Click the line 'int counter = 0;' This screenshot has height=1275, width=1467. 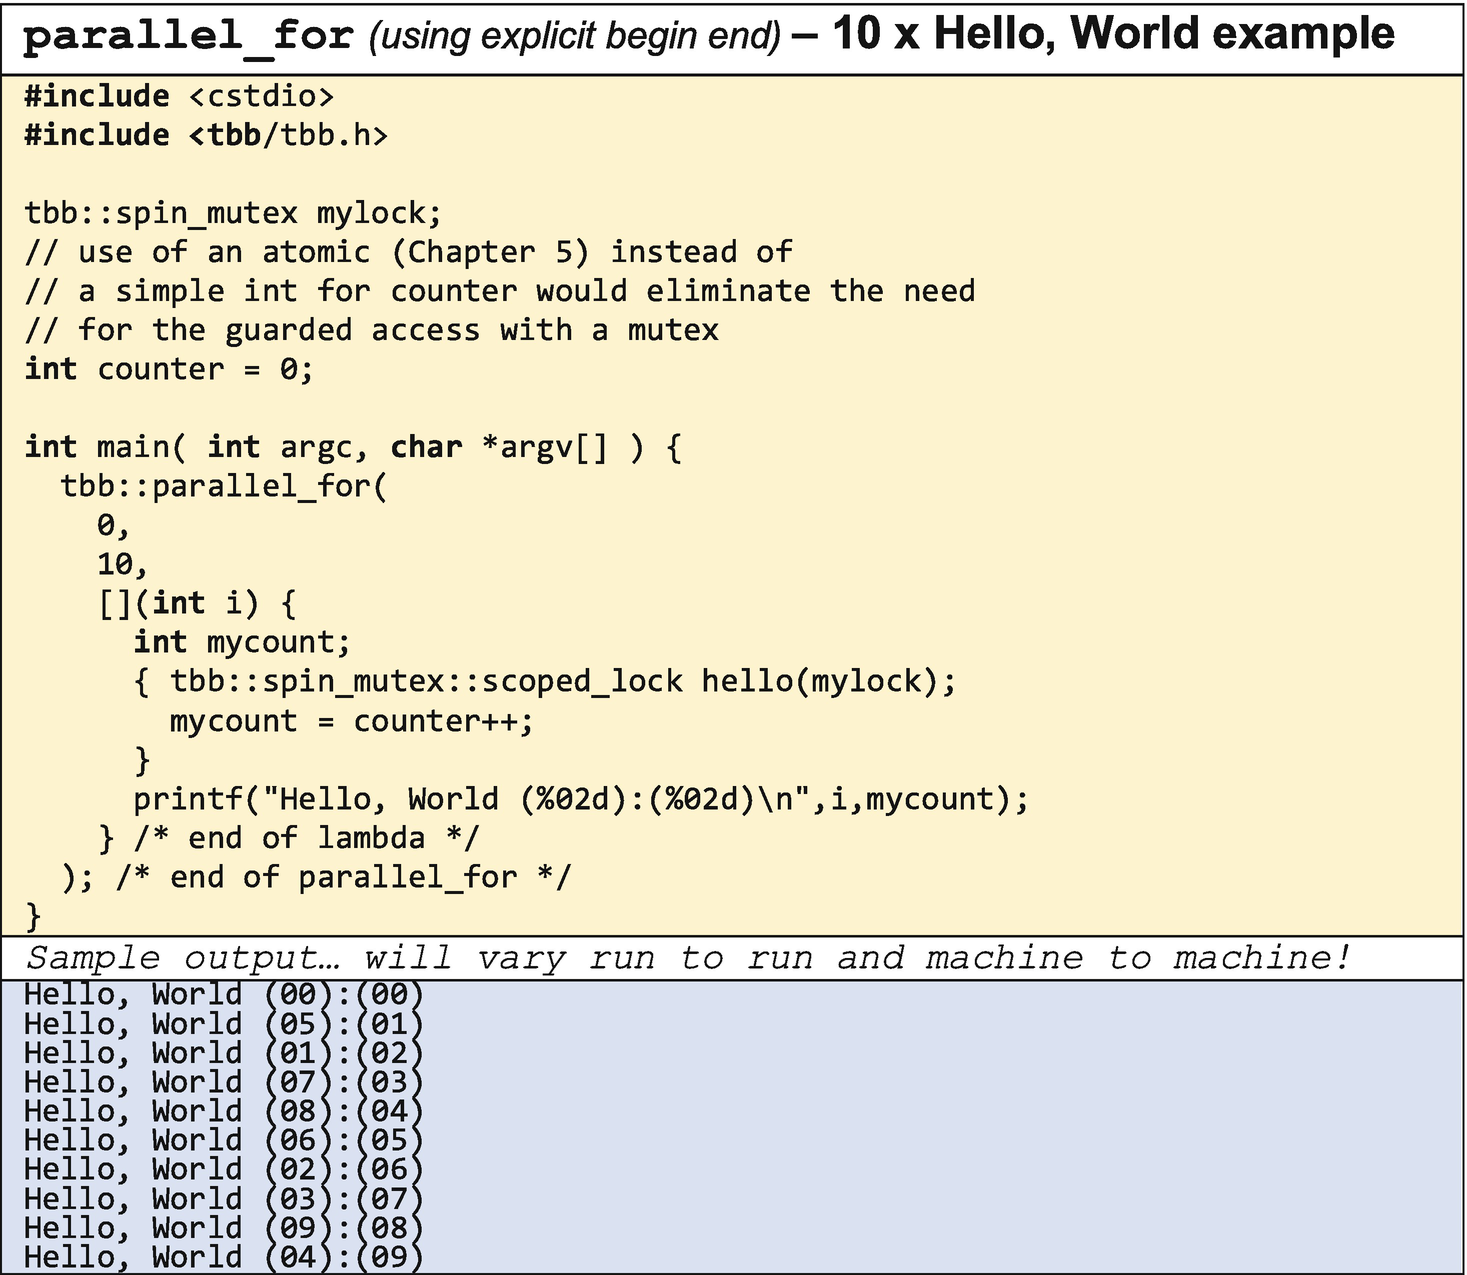pos(169,370)
